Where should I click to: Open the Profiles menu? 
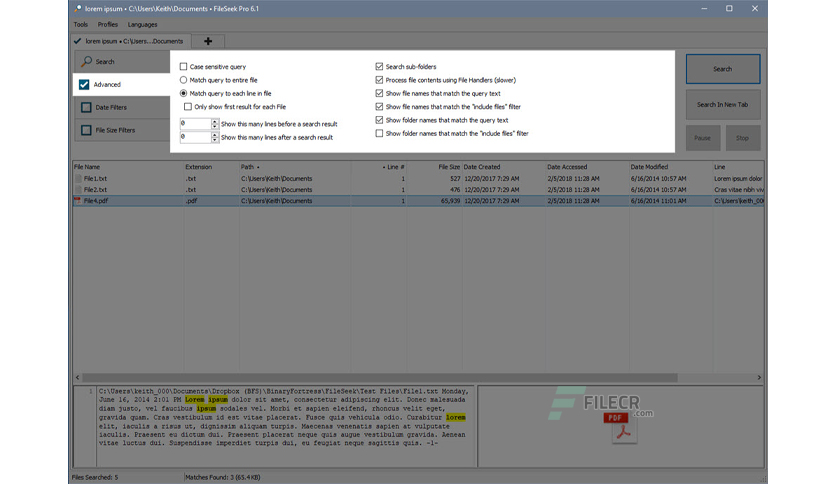tap(108, 25)
